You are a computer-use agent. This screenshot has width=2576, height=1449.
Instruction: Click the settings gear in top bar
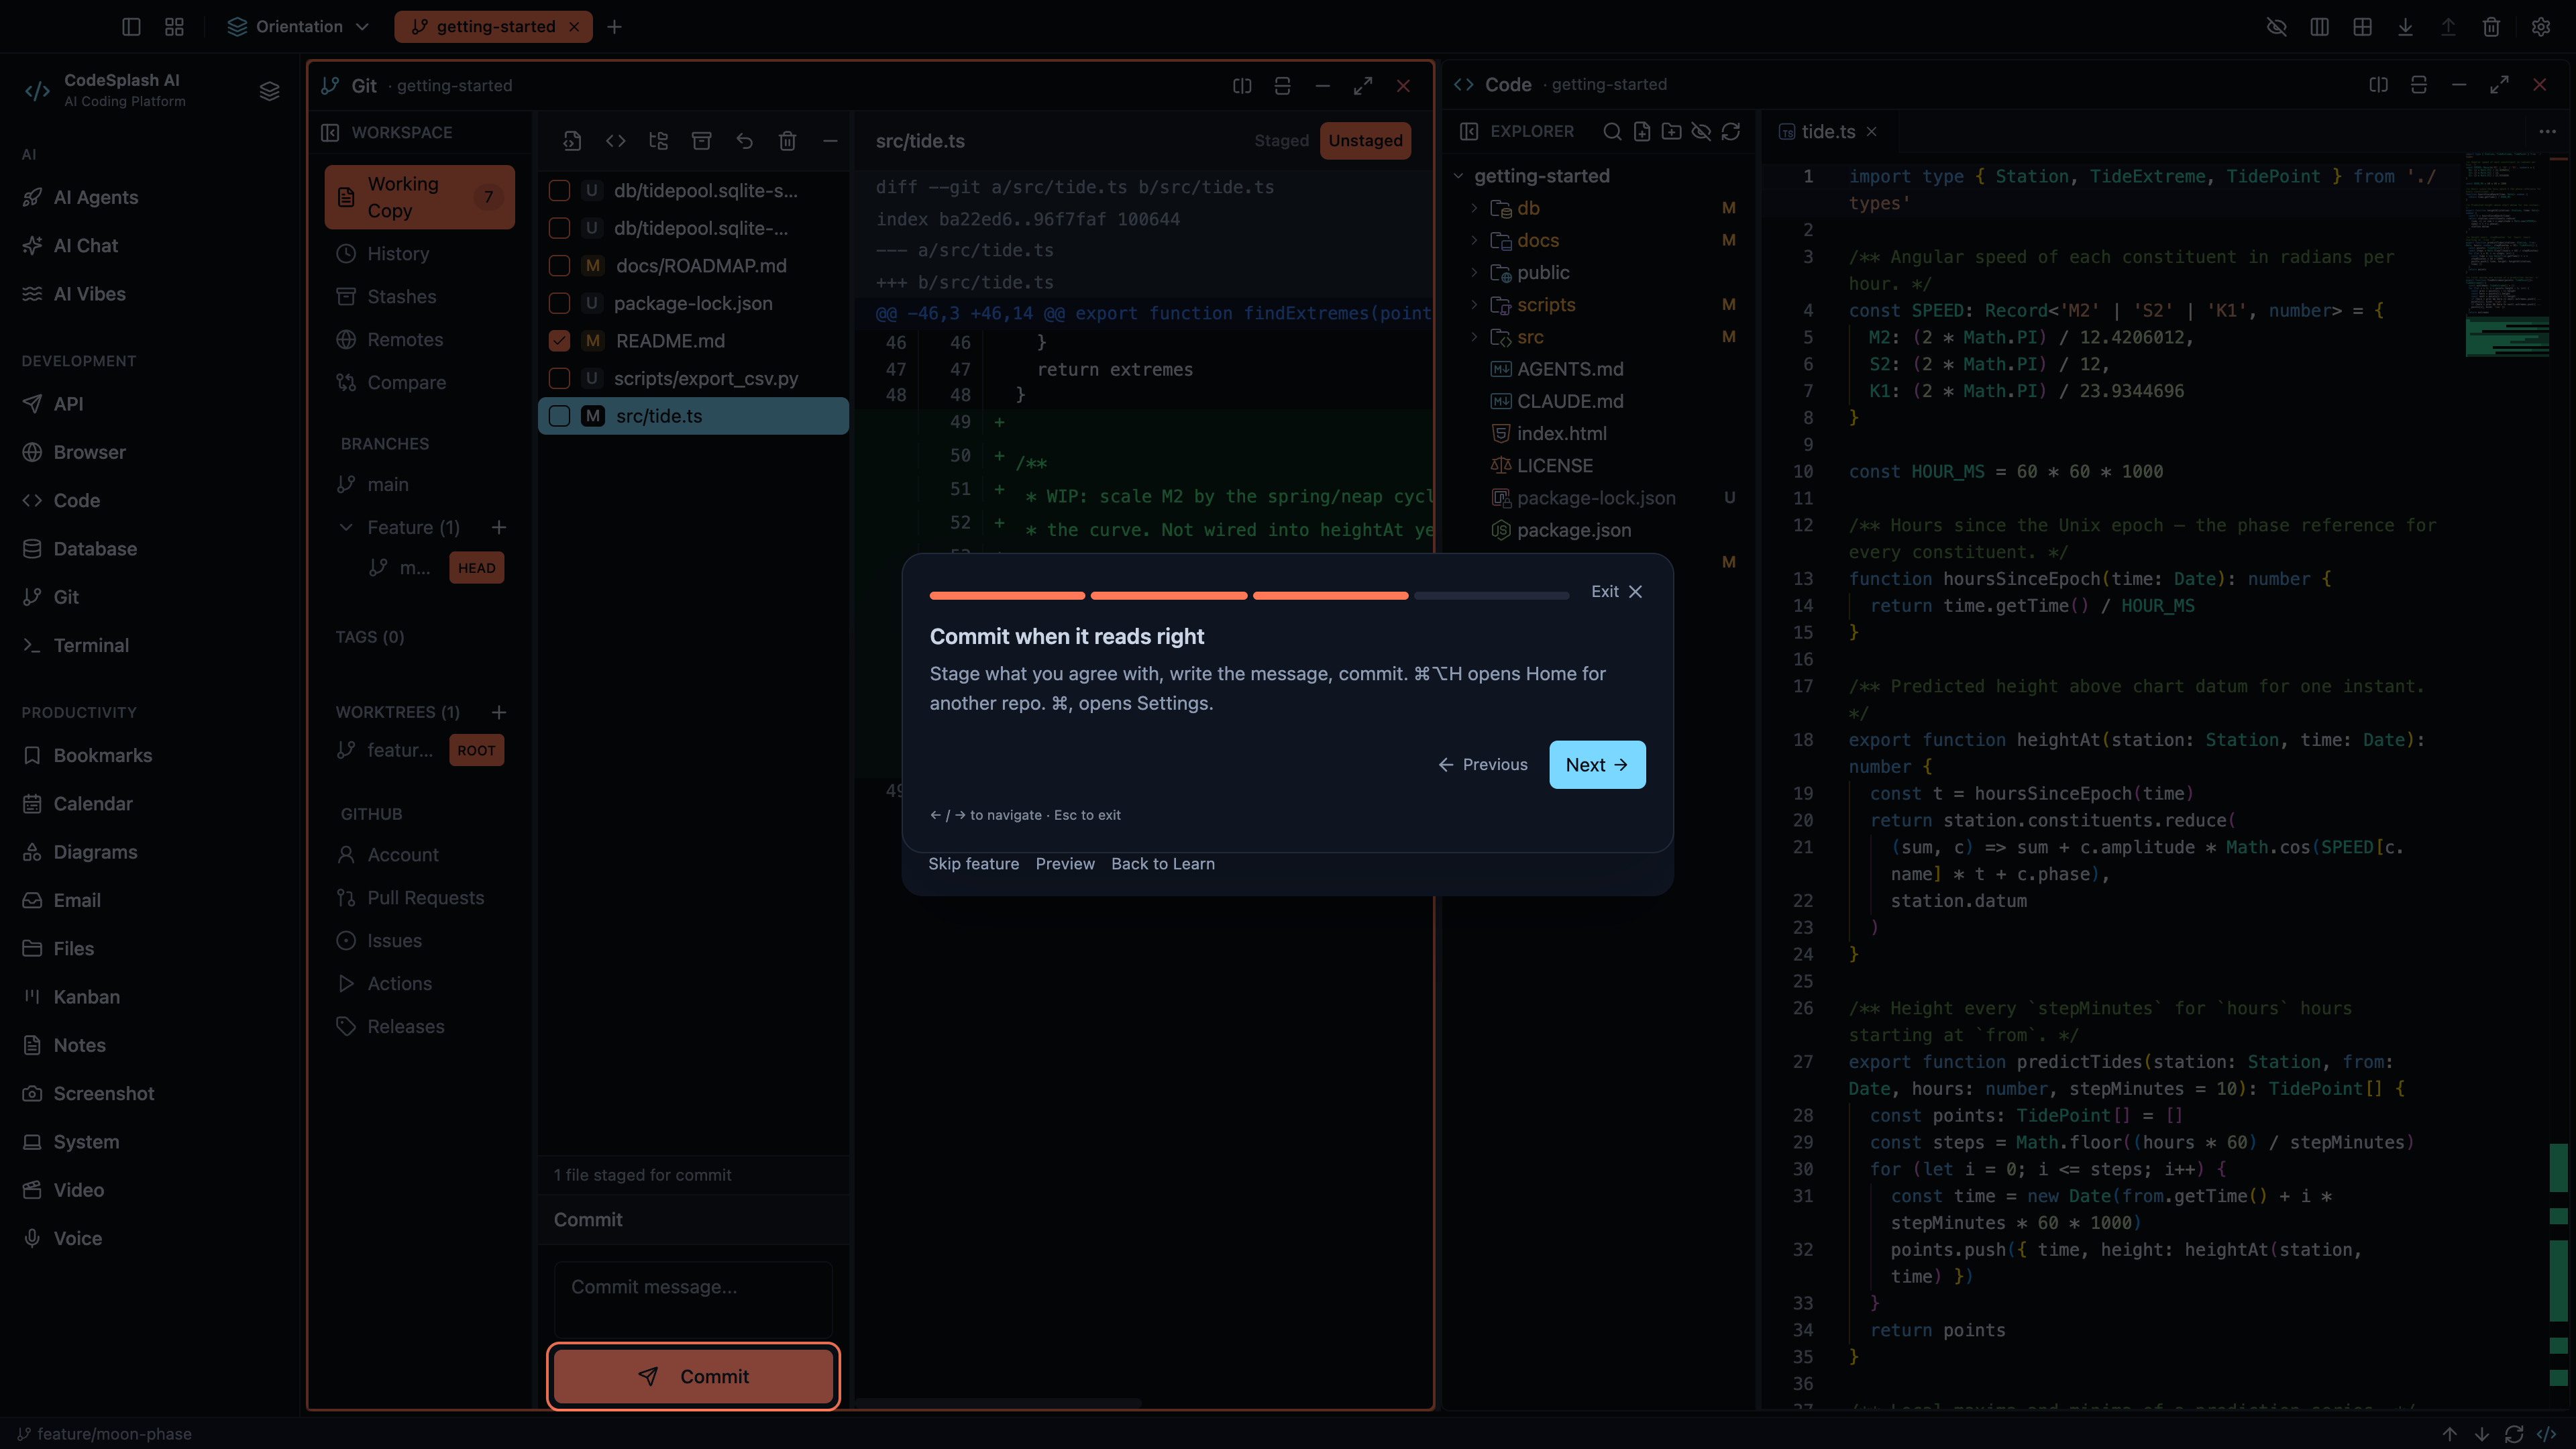2540,27
